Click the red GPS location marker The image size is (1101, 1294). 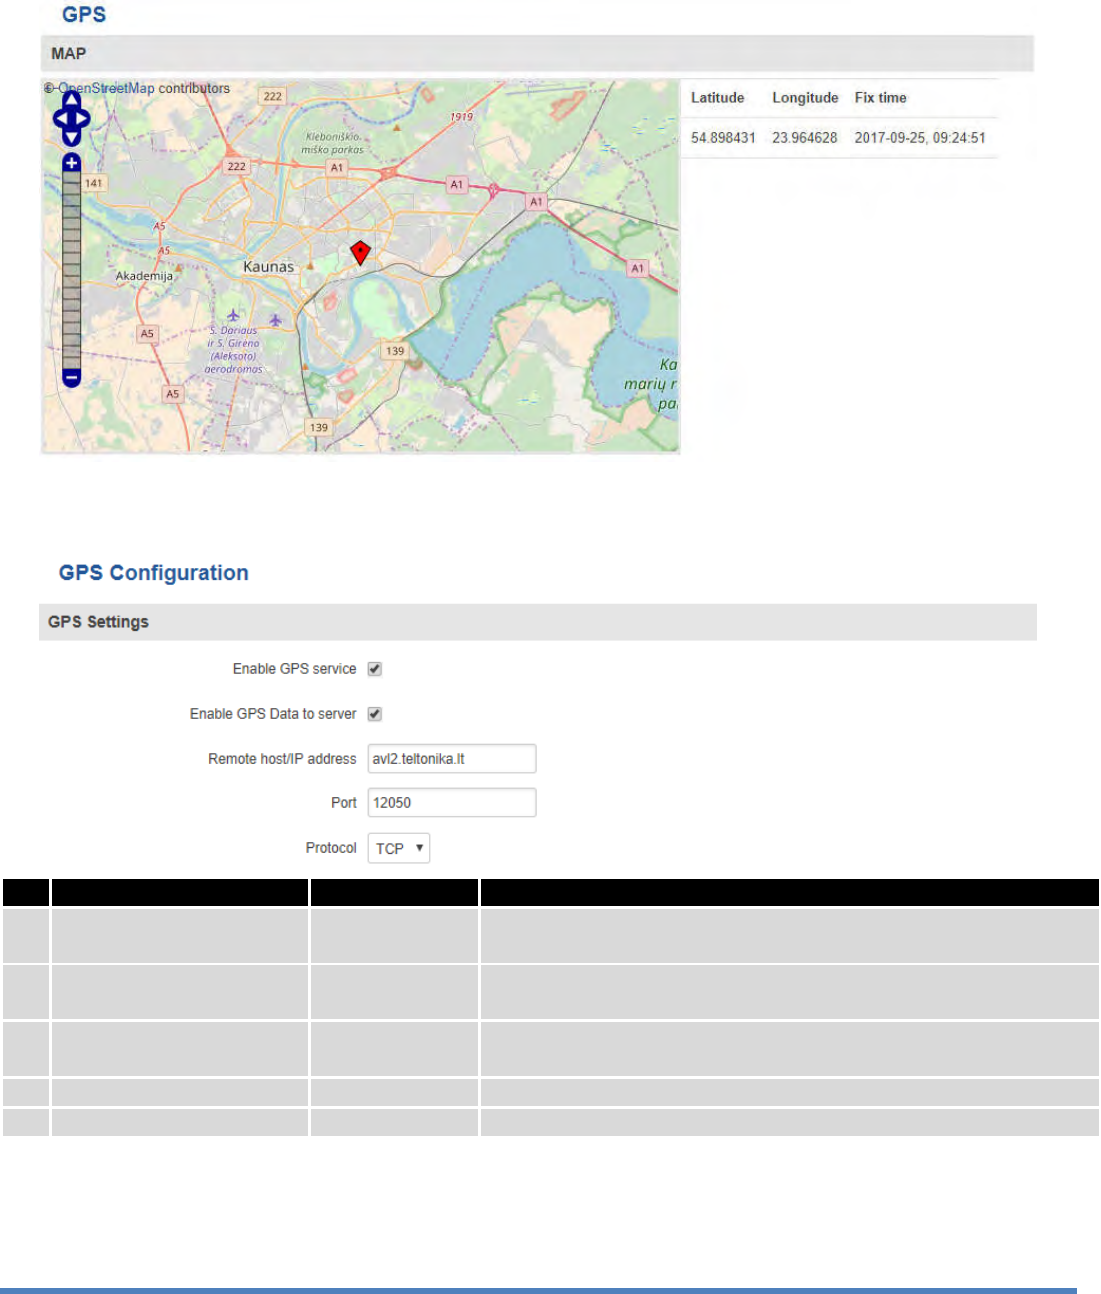point(360,252)
